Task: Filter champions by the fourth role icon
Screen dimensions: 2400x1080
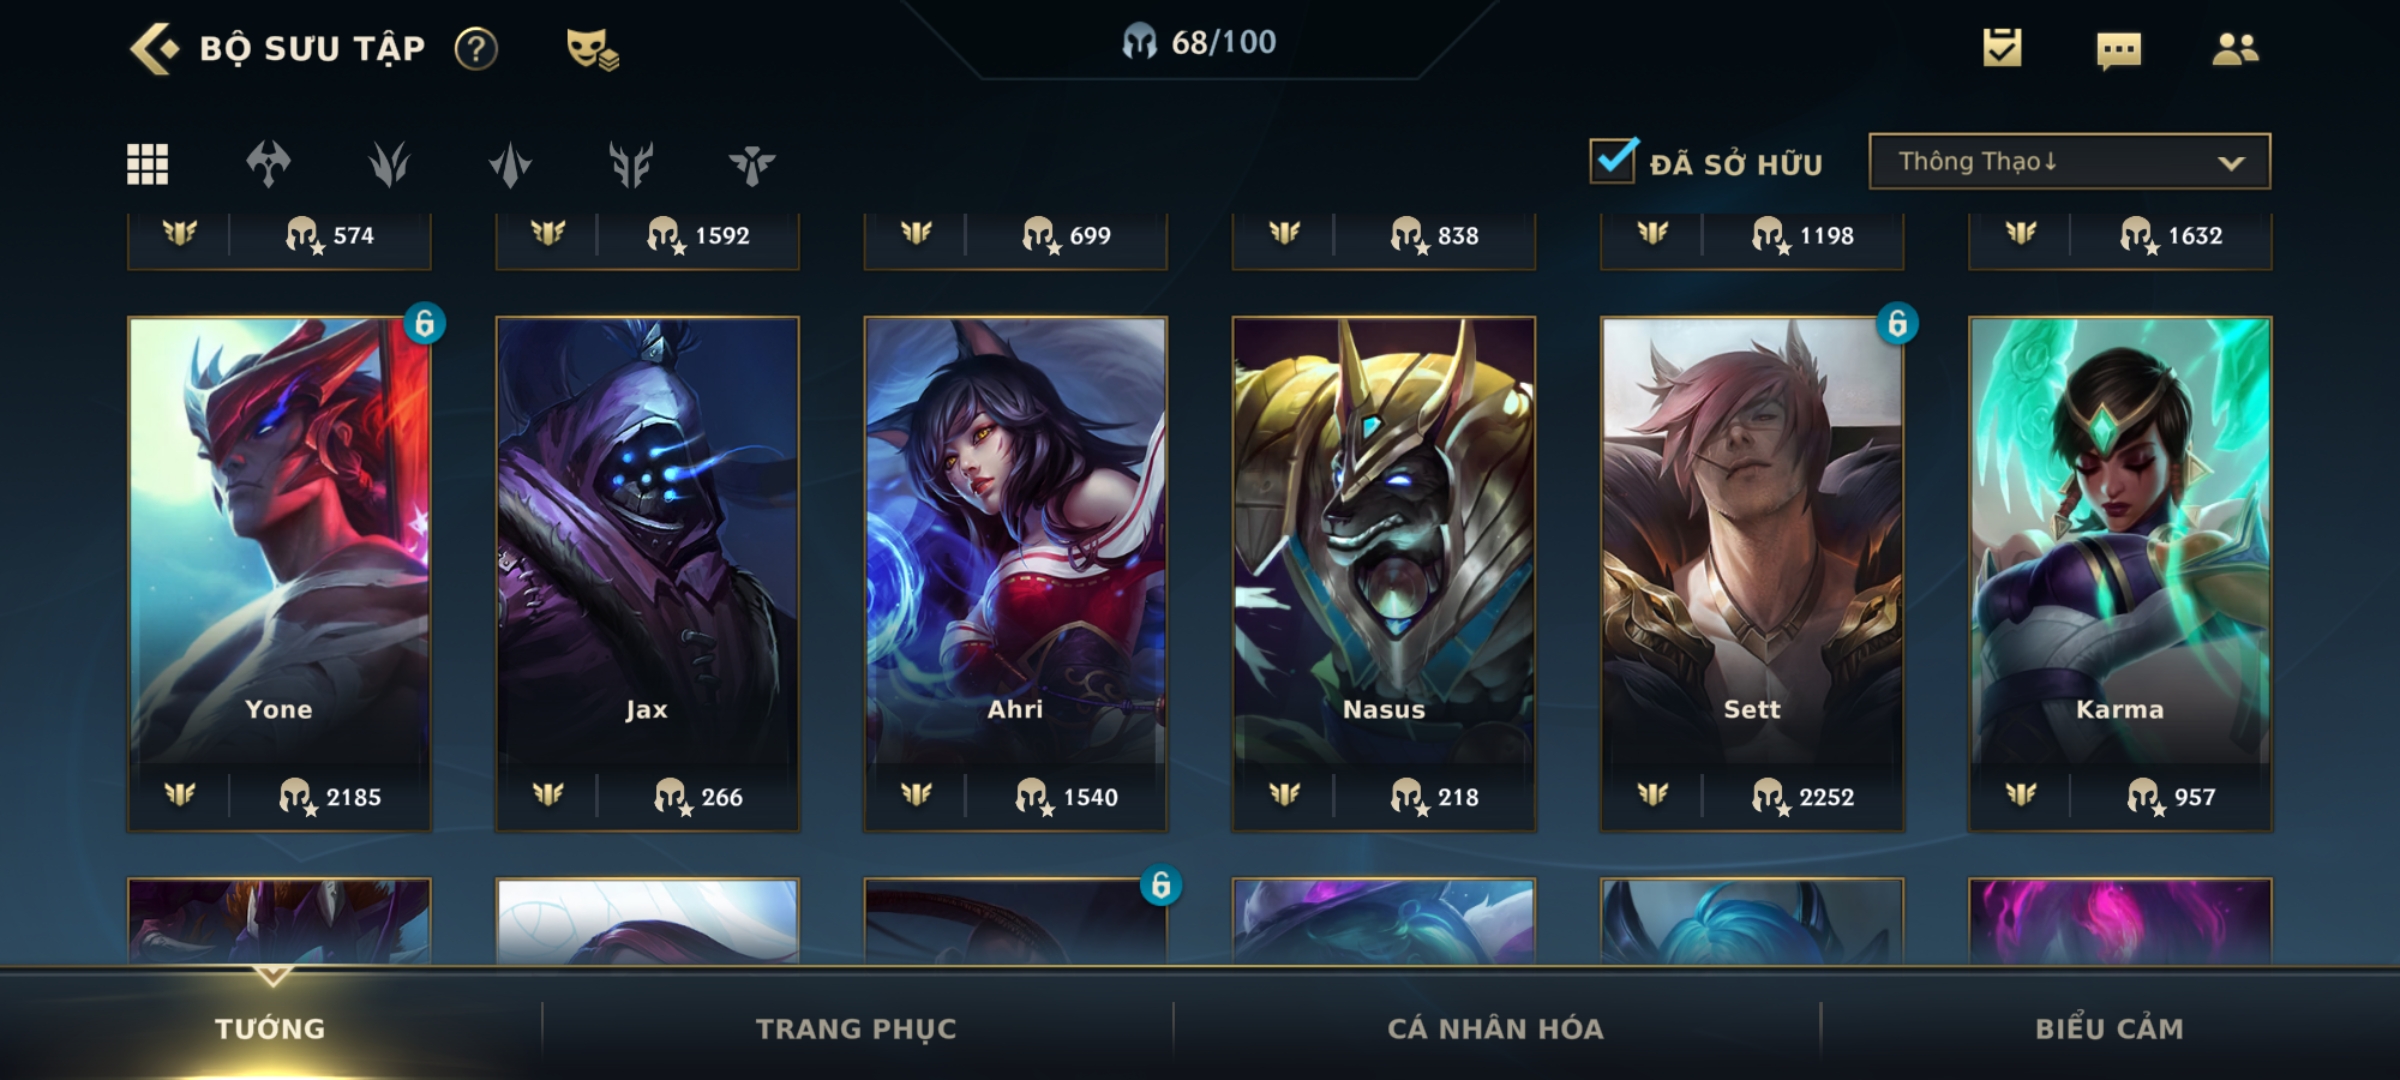Action: point(631,164)
